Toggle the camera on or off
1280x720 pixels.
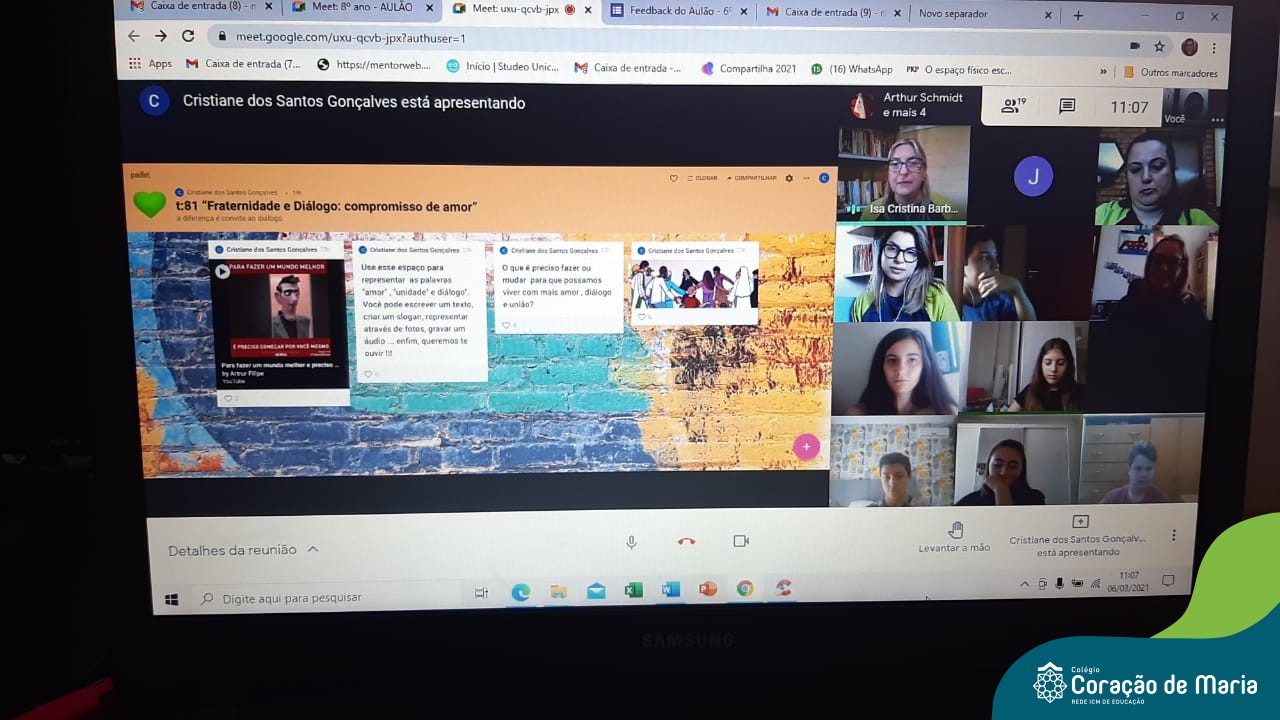click(741, 541)
